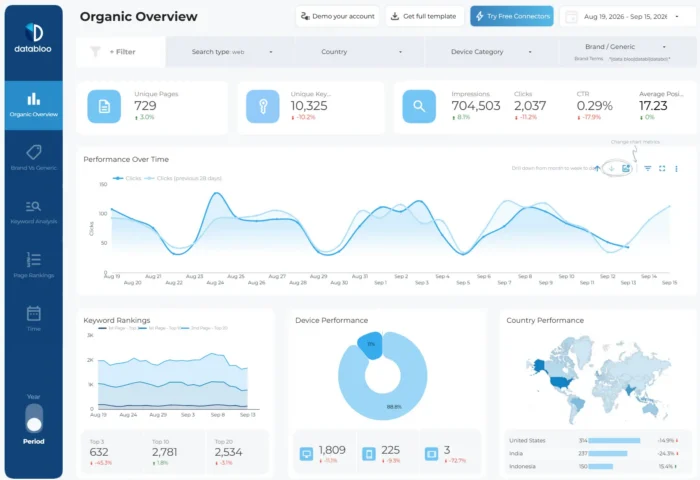Click Demo your account button
The height and width of the screenshot is (480, 700).
coord(338,16)
